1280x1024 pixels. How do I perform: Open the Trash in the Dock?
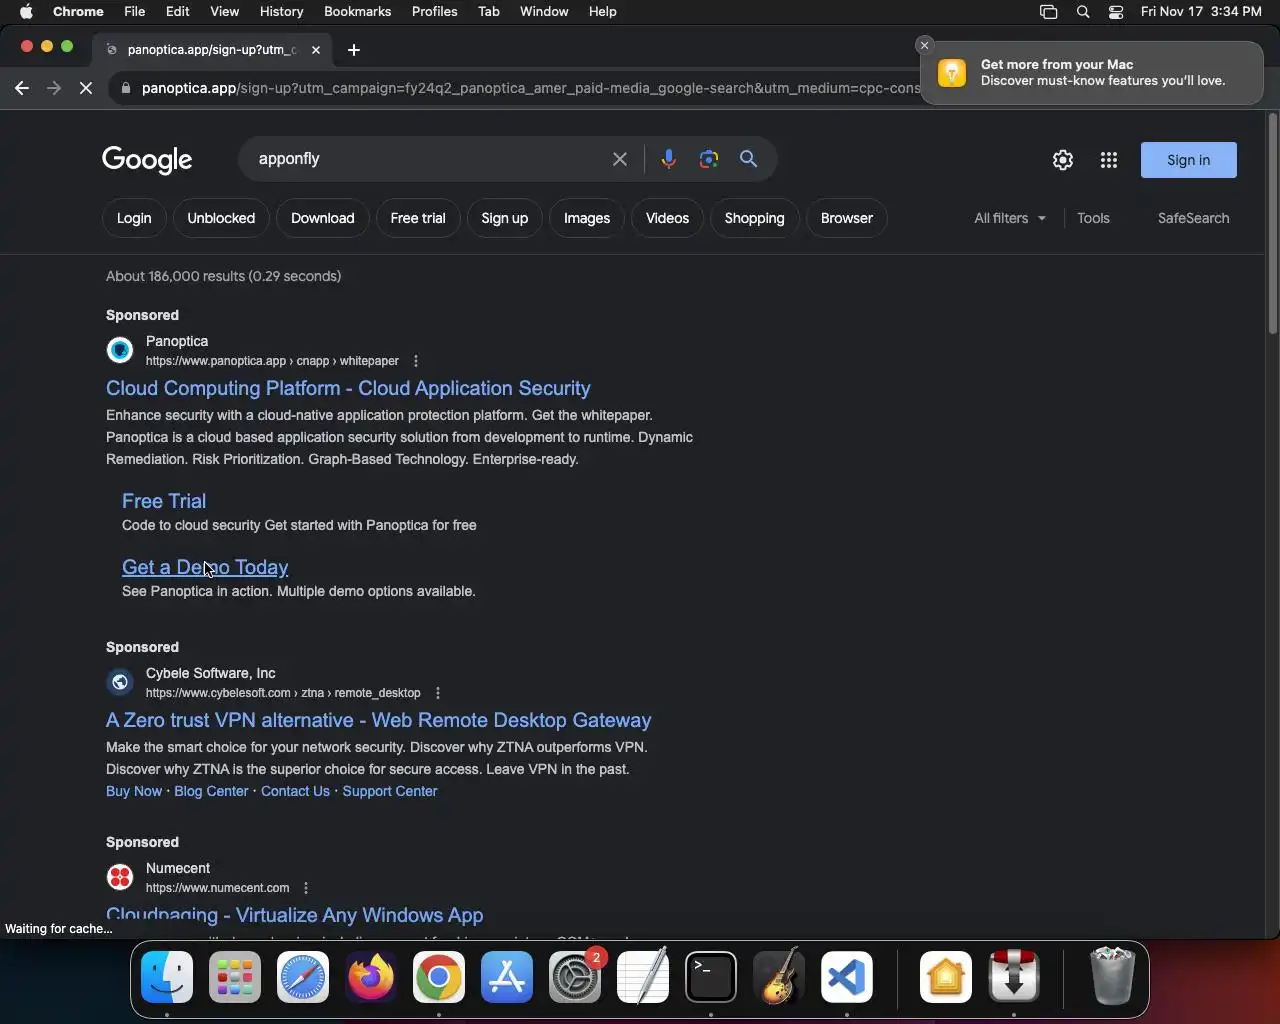point(1112,977)
